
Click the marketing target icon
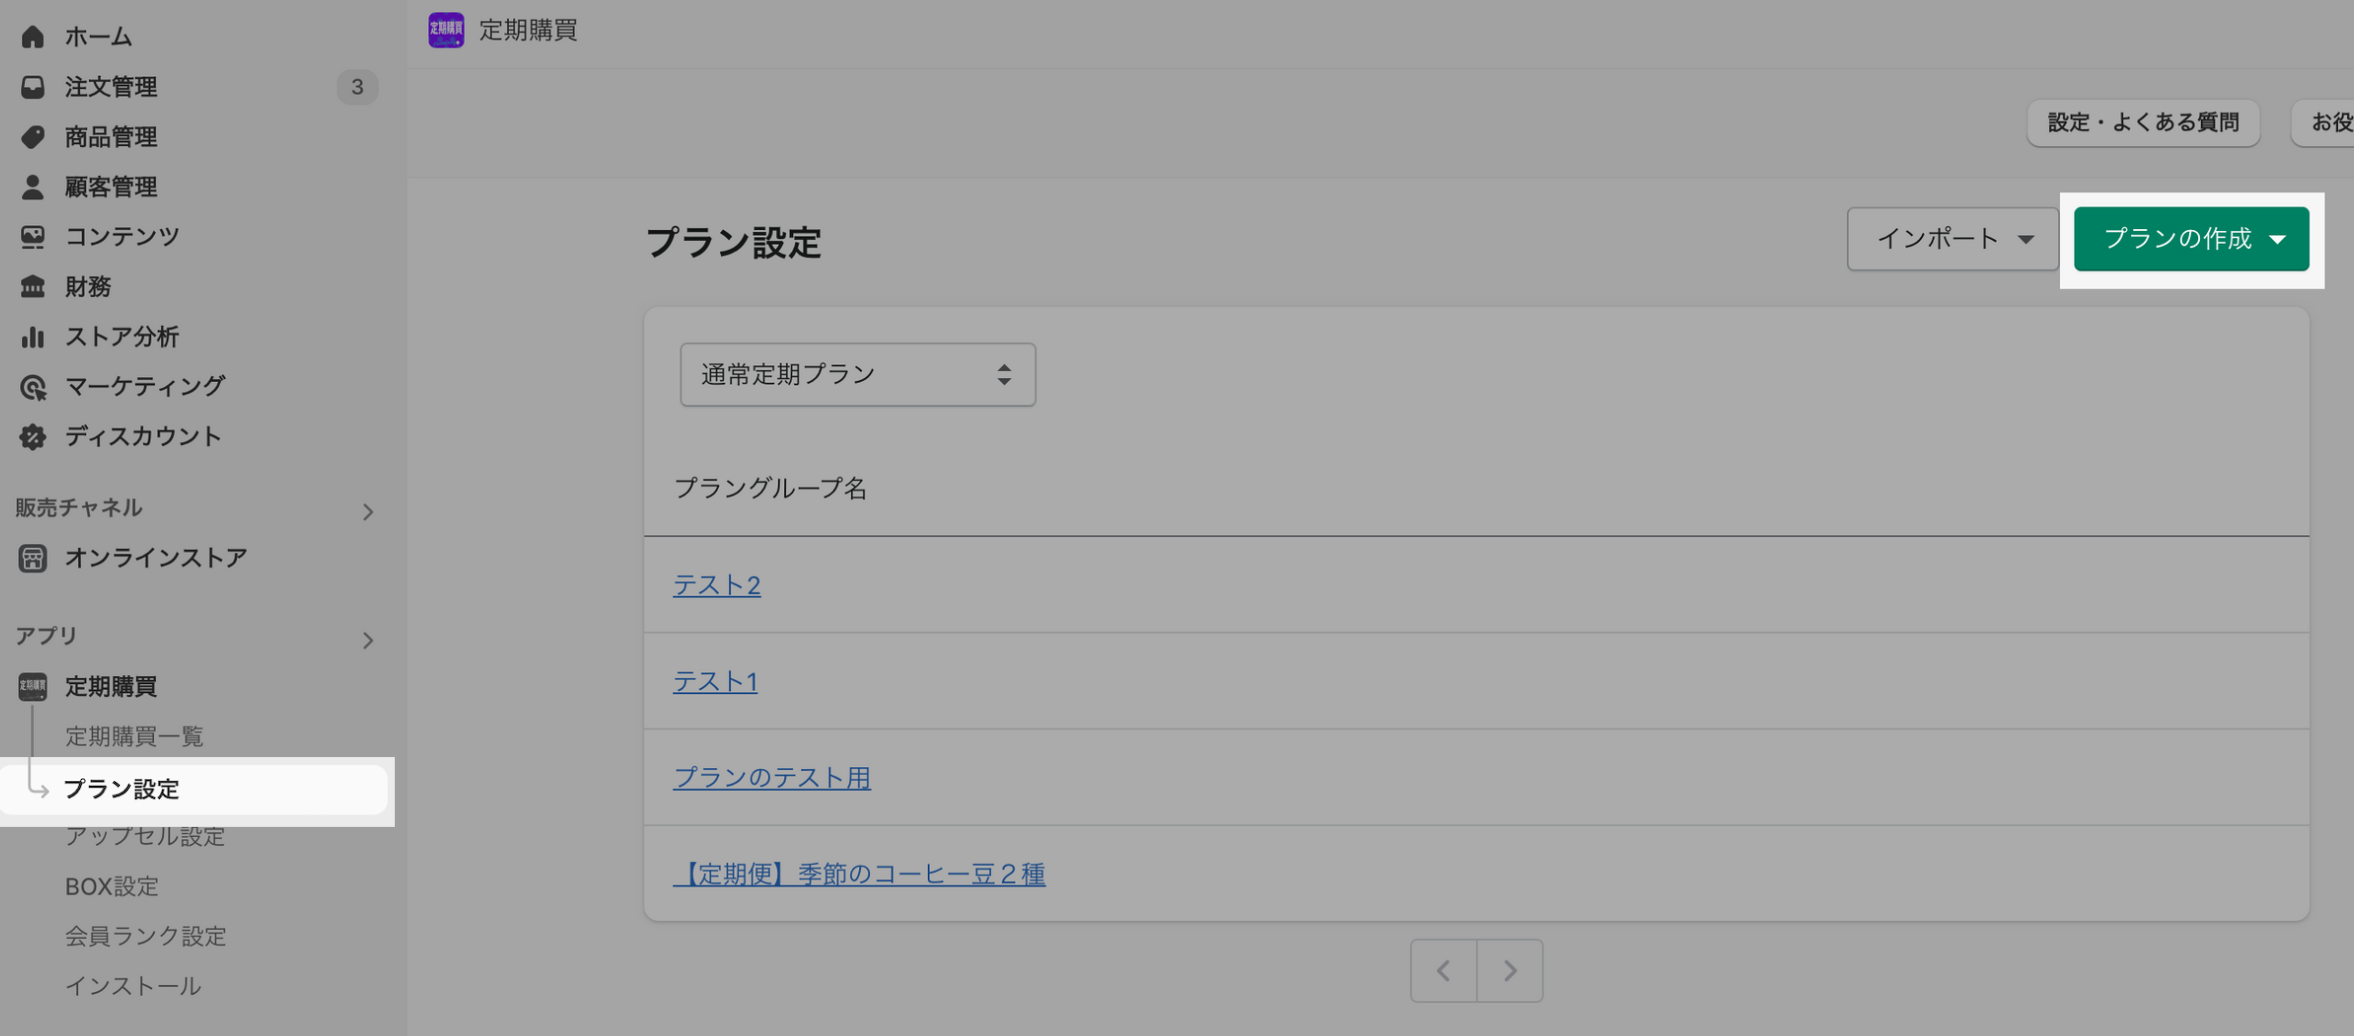33,387
